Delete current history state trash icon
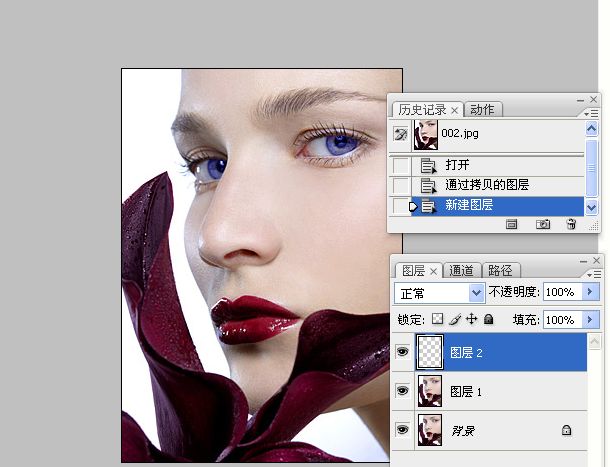The image size is (610, 467). point(571,224)
